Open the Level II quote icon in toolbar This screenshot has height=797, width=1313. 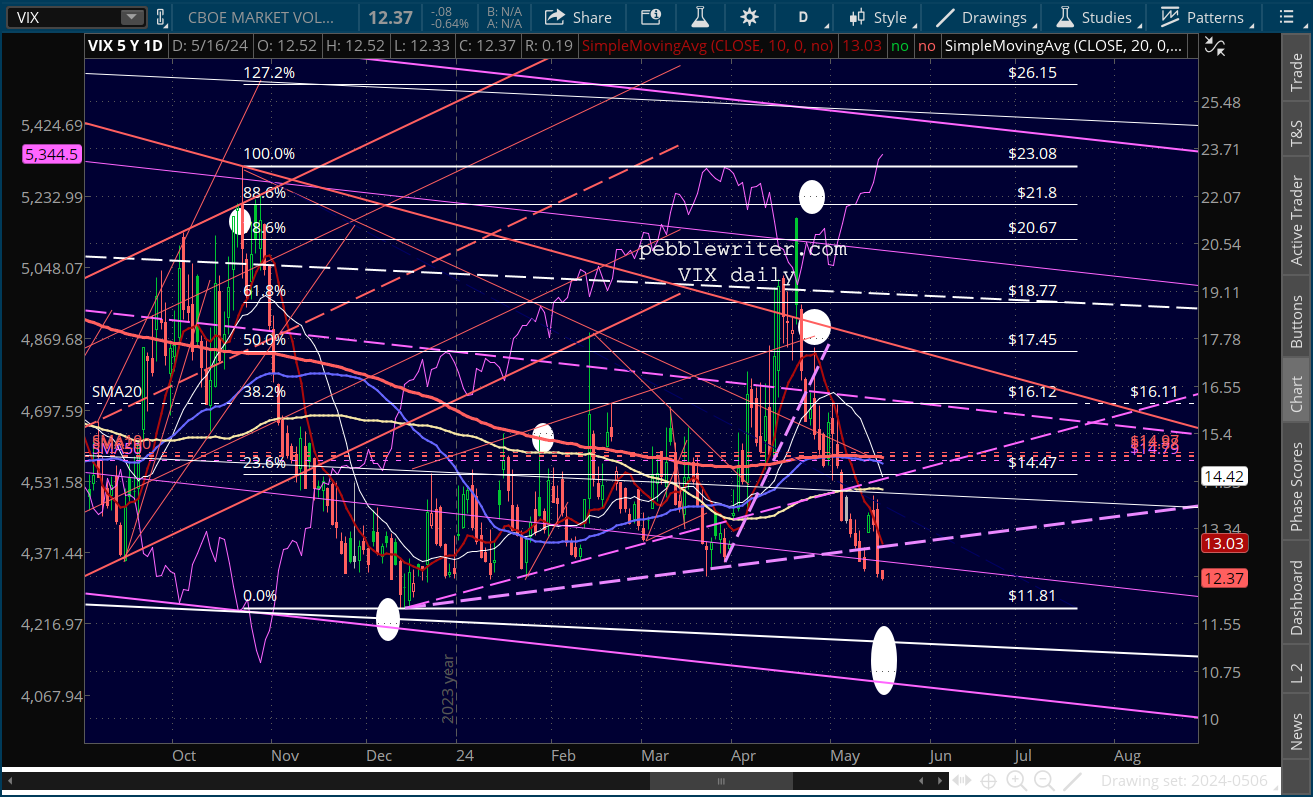(x=650, y=17)
